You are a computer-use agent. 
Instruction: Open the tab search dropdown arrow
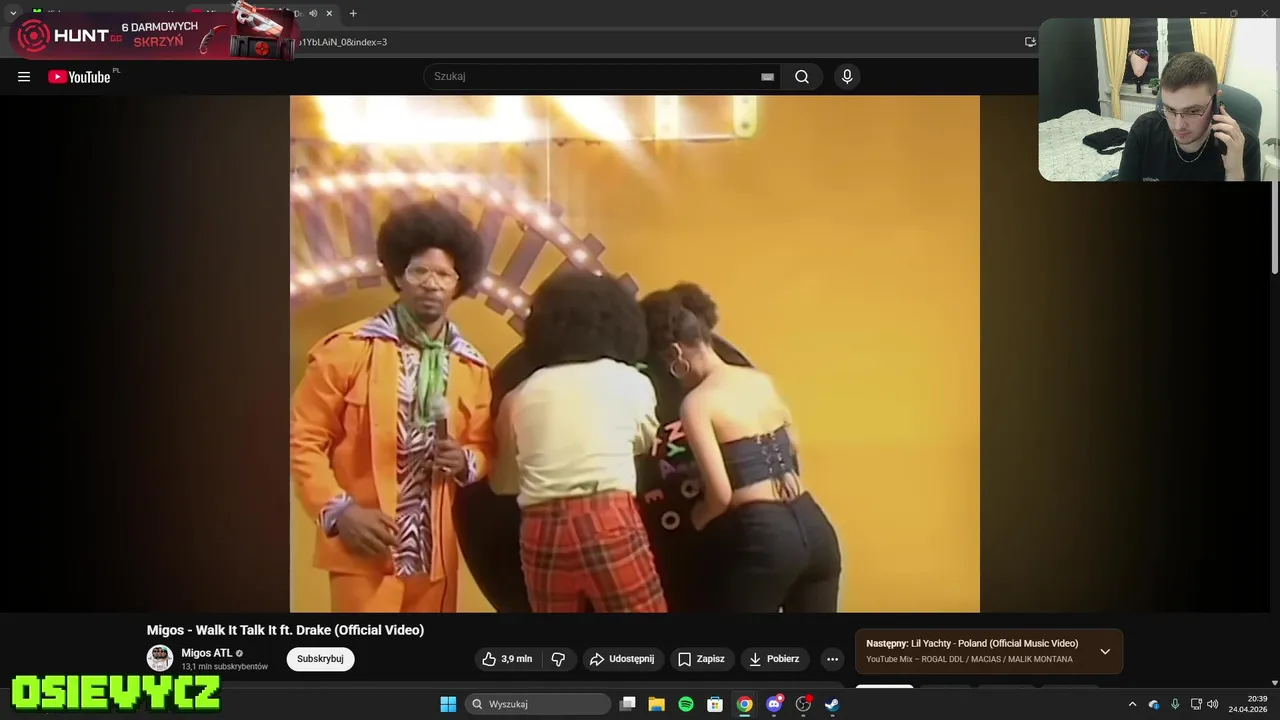pos(13,13)
